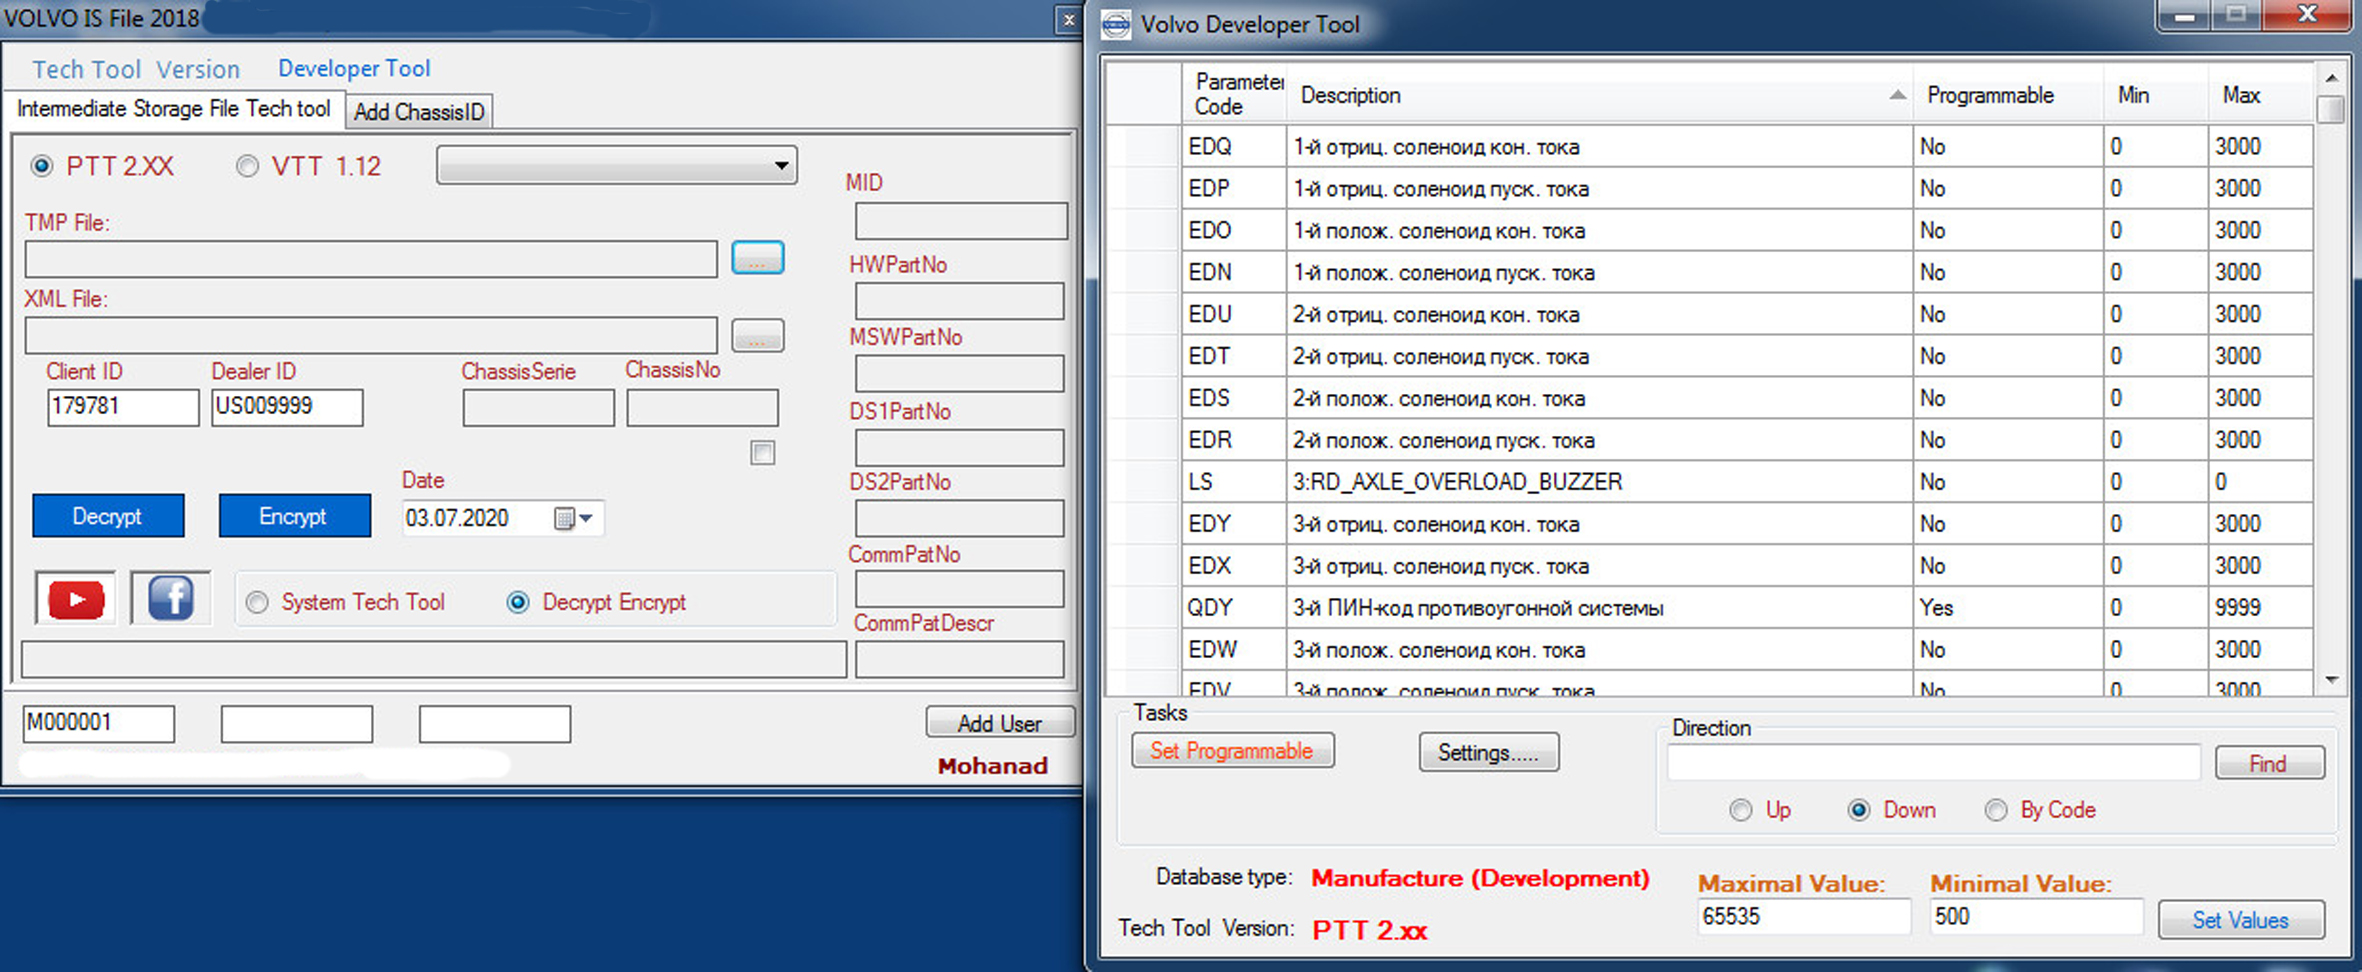Click the Facebook icon button
2362x972 pixels.
170,599
